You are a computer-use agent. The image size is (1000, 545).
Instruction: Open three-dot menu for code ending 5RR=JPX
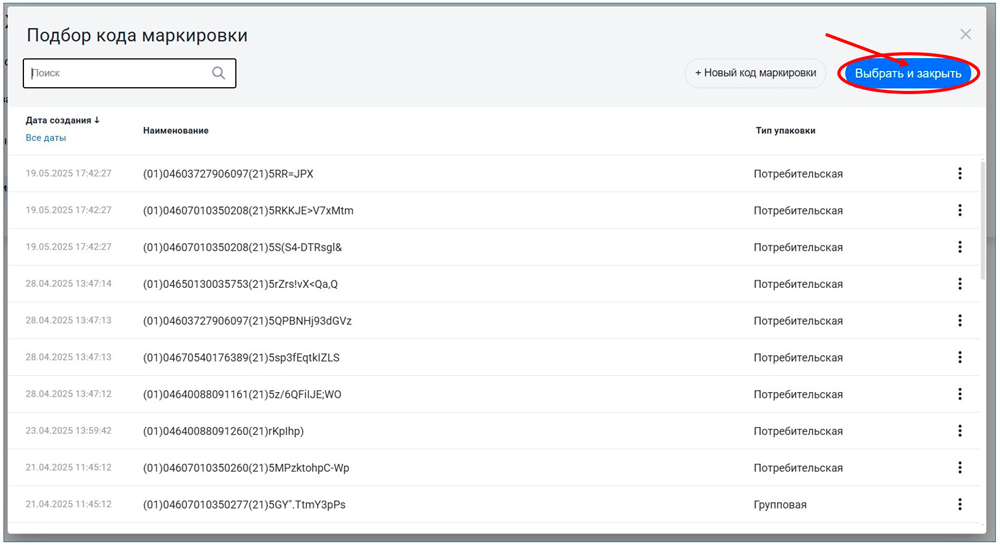pos(959,174)
